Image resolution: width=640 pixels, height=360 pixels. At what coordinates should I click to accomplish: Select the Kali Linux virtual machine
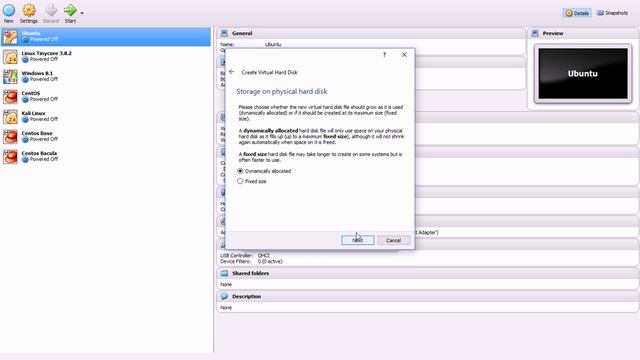106,116
